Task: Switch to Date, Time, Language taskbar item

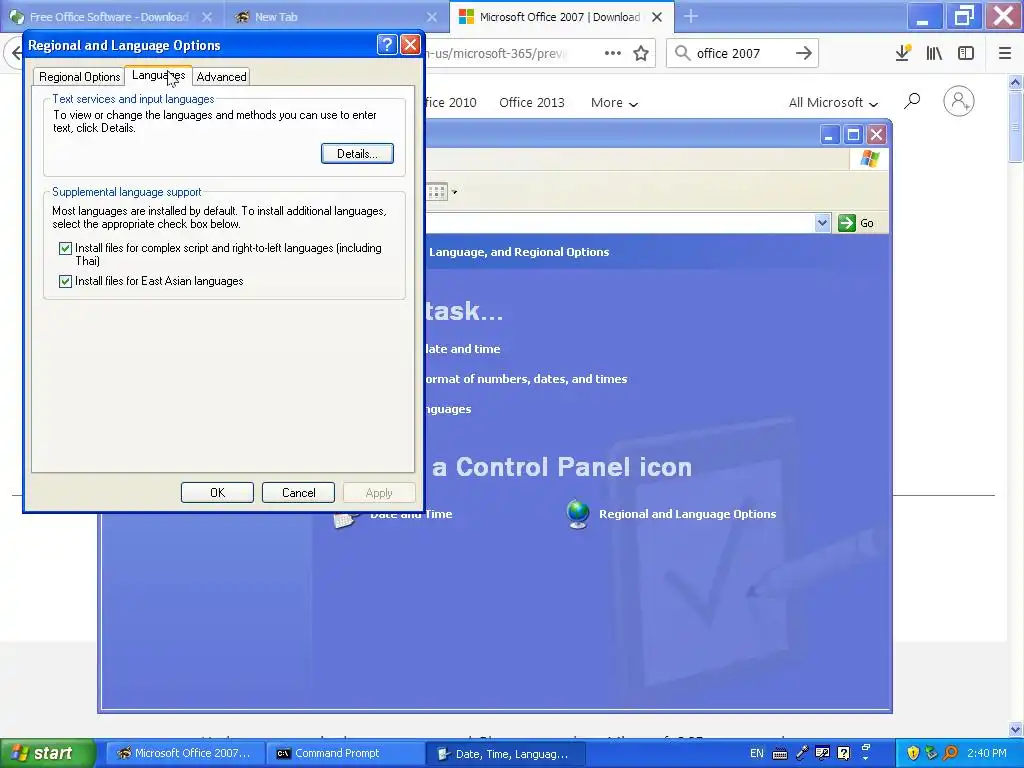Action: [x=505, y=754]
